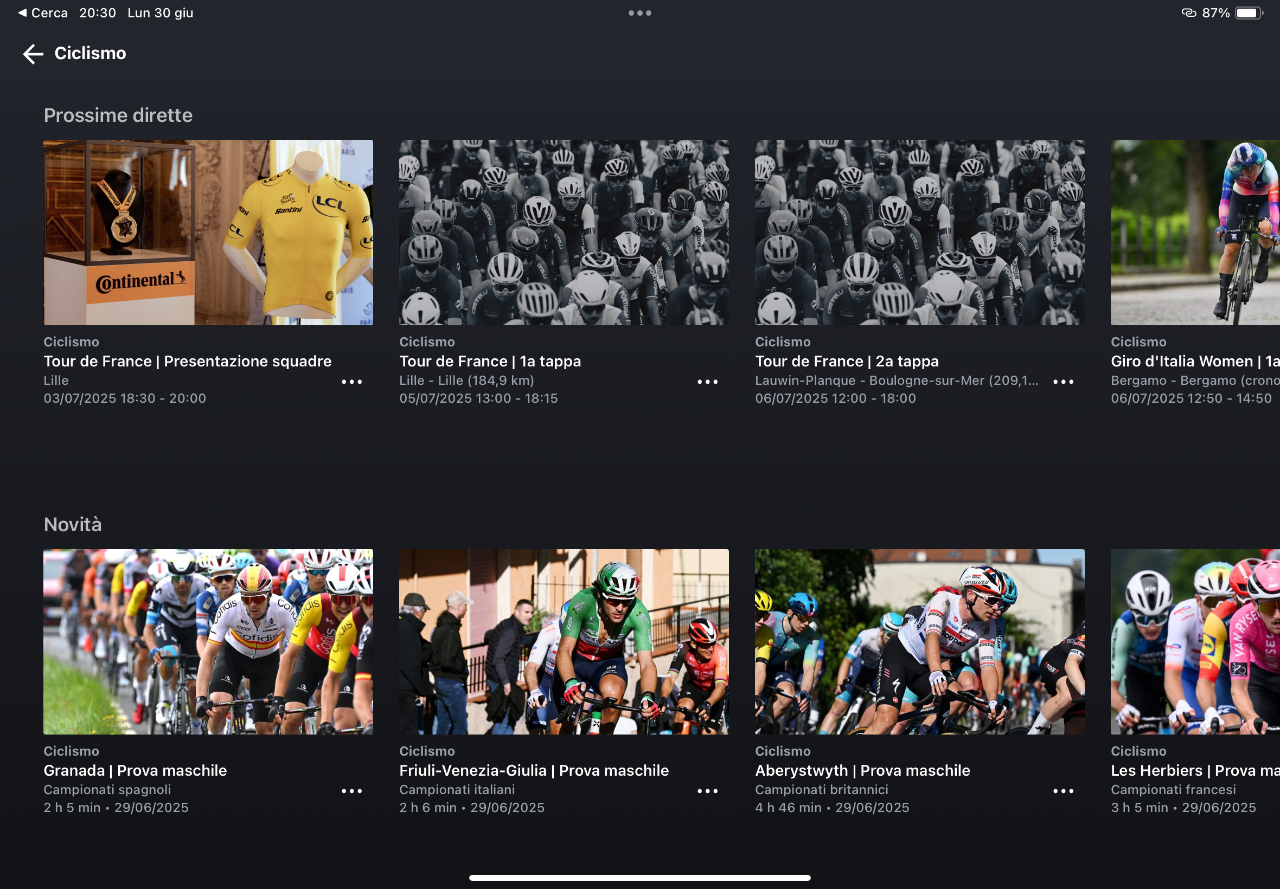Click the 05/07/2025 13:00 - 18:15 schedule text
The width and height of the screenshot is (1280, 889).
(479, 398)
